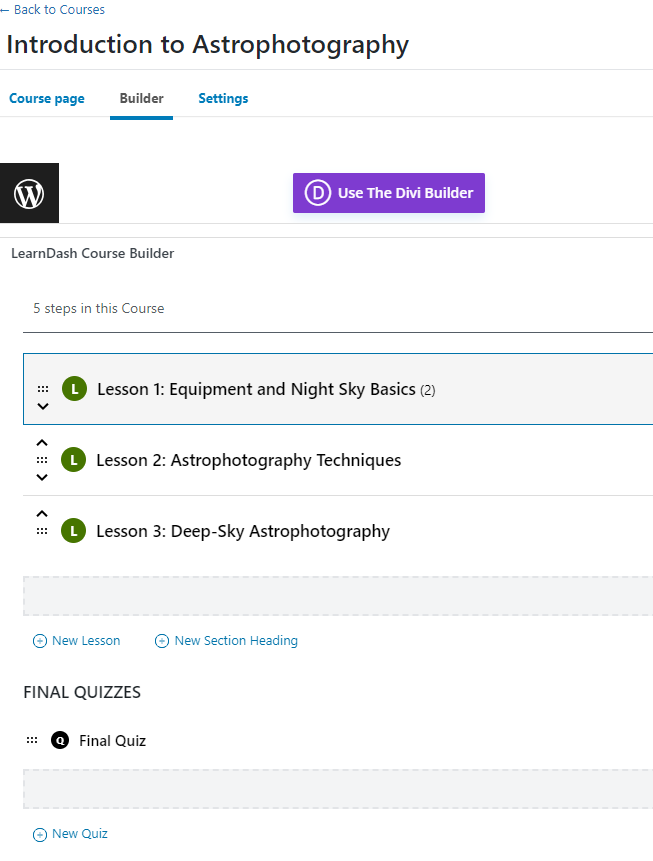
Task: Click the drag handle dots beside Final Quiz
Action: 32,740
